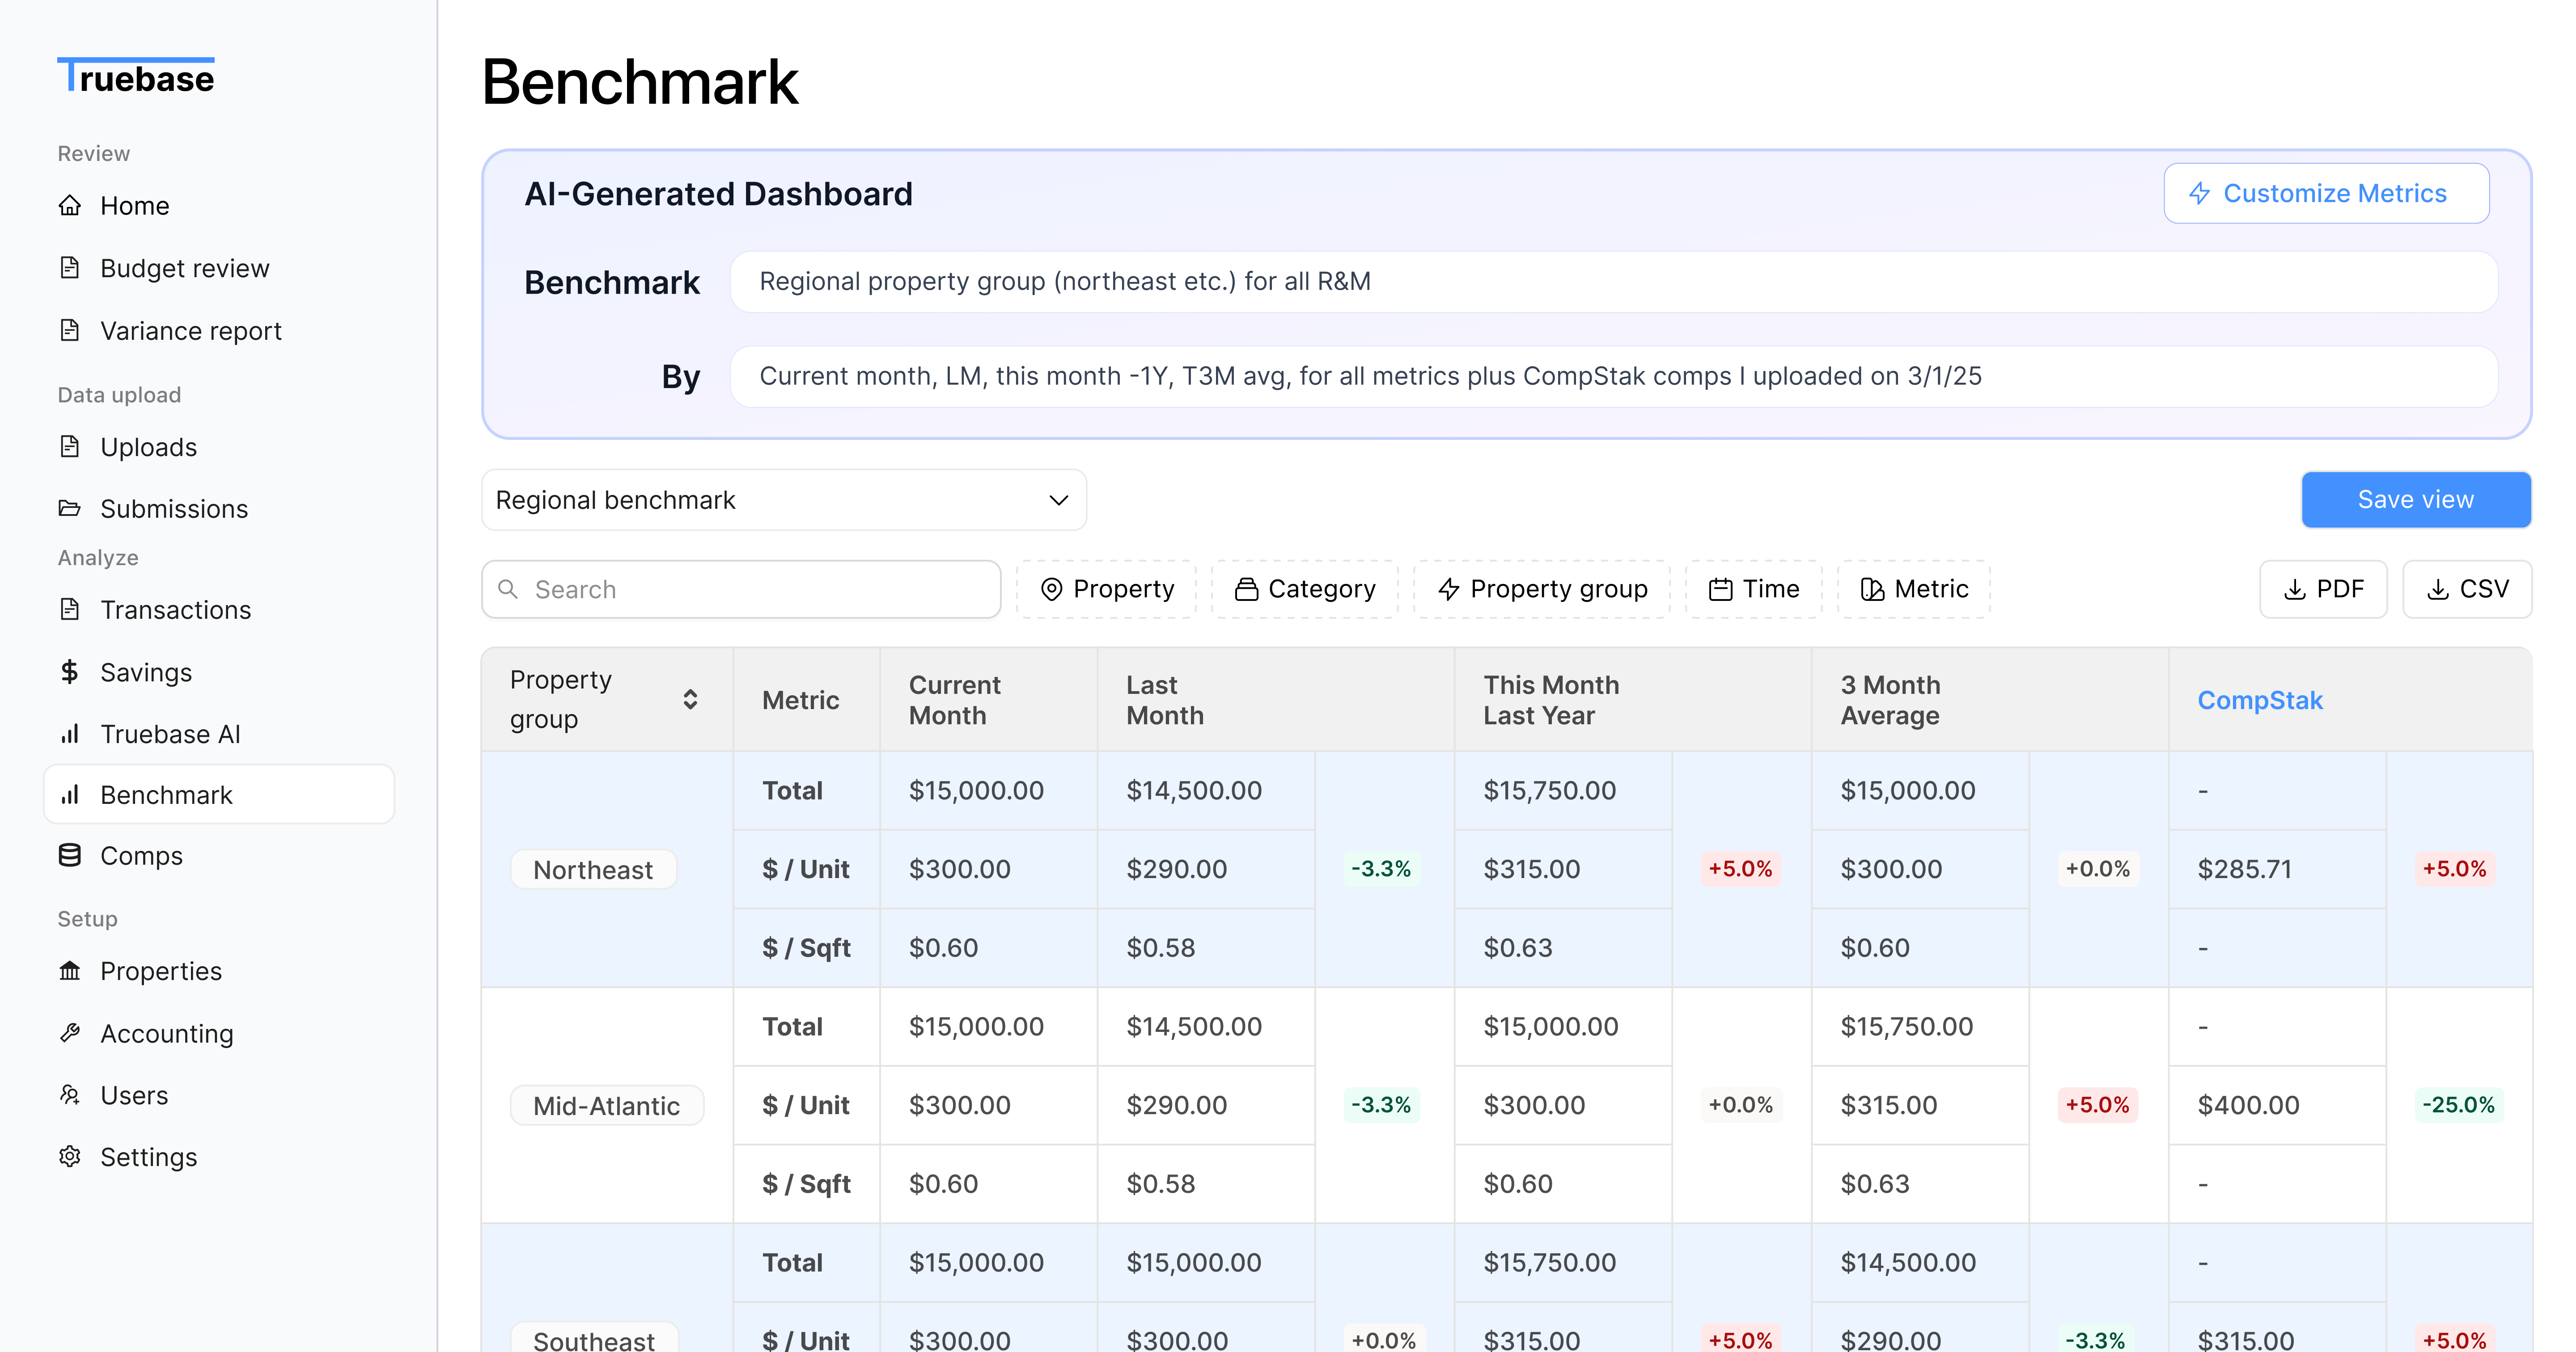The image size is (2576, 1352).
Task: Click the Savings dollar sign icon
Action: tap(69, 672)
